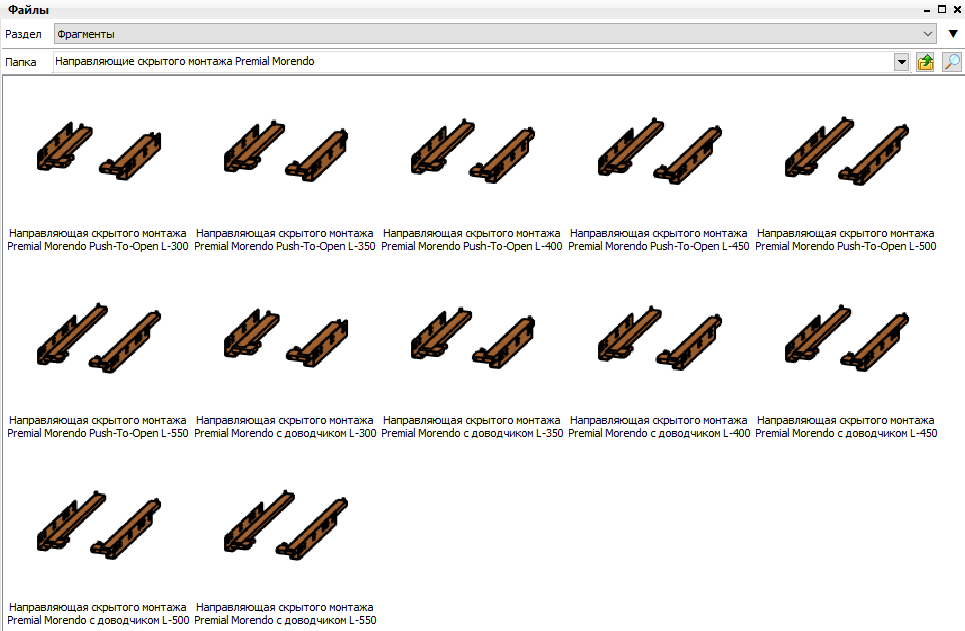Expand the Папка folder path dropdown arrow
This screenshot has width=965, height=631.
[901, 62]
